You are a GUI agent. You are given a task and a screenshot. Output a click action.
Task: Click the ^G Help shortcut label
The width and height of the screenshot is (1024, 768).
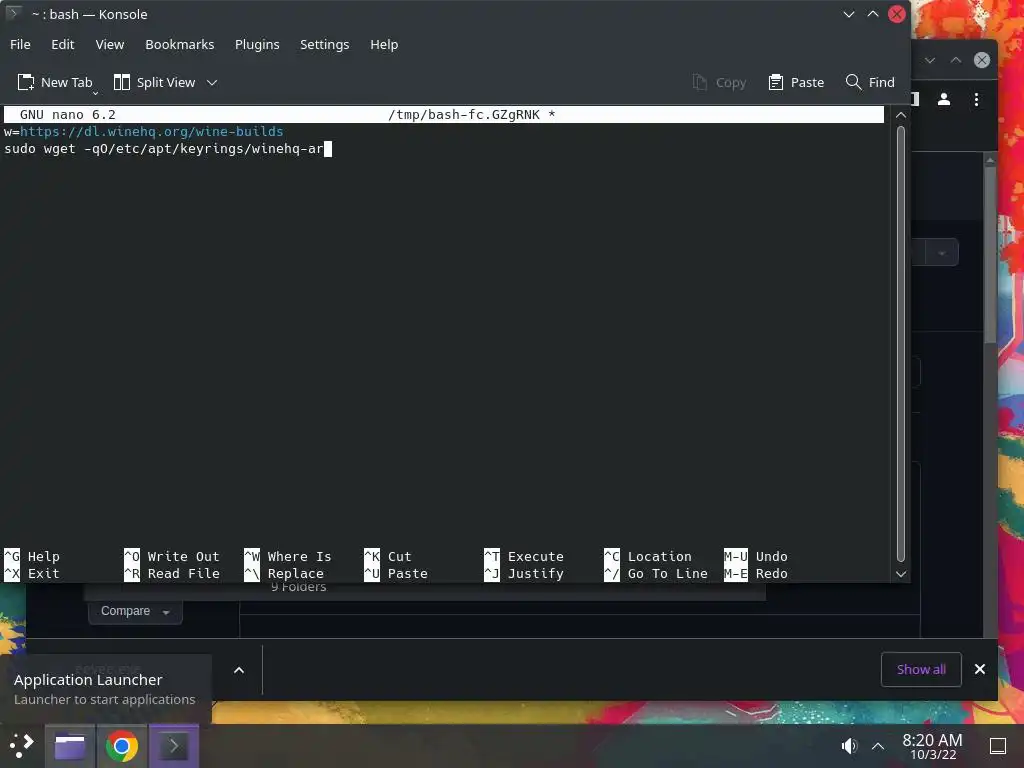pos(32,556)
